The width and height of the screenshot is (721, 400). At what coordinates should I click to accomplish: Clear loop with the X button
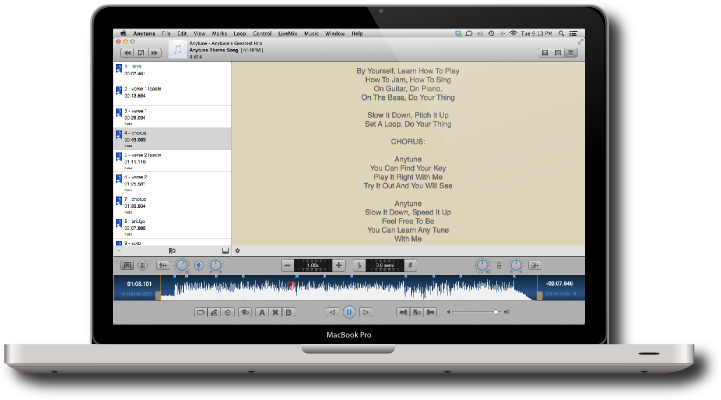click(275, 313)
